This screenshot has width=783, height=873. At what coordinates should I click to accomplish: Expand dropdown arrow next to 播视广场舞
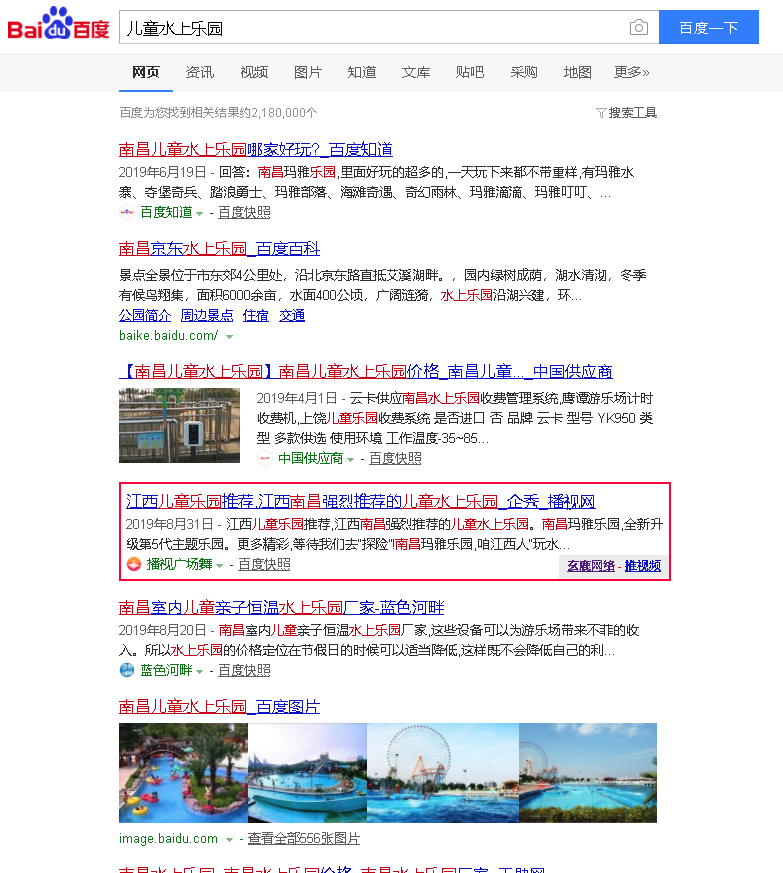(x=220, y=566)
